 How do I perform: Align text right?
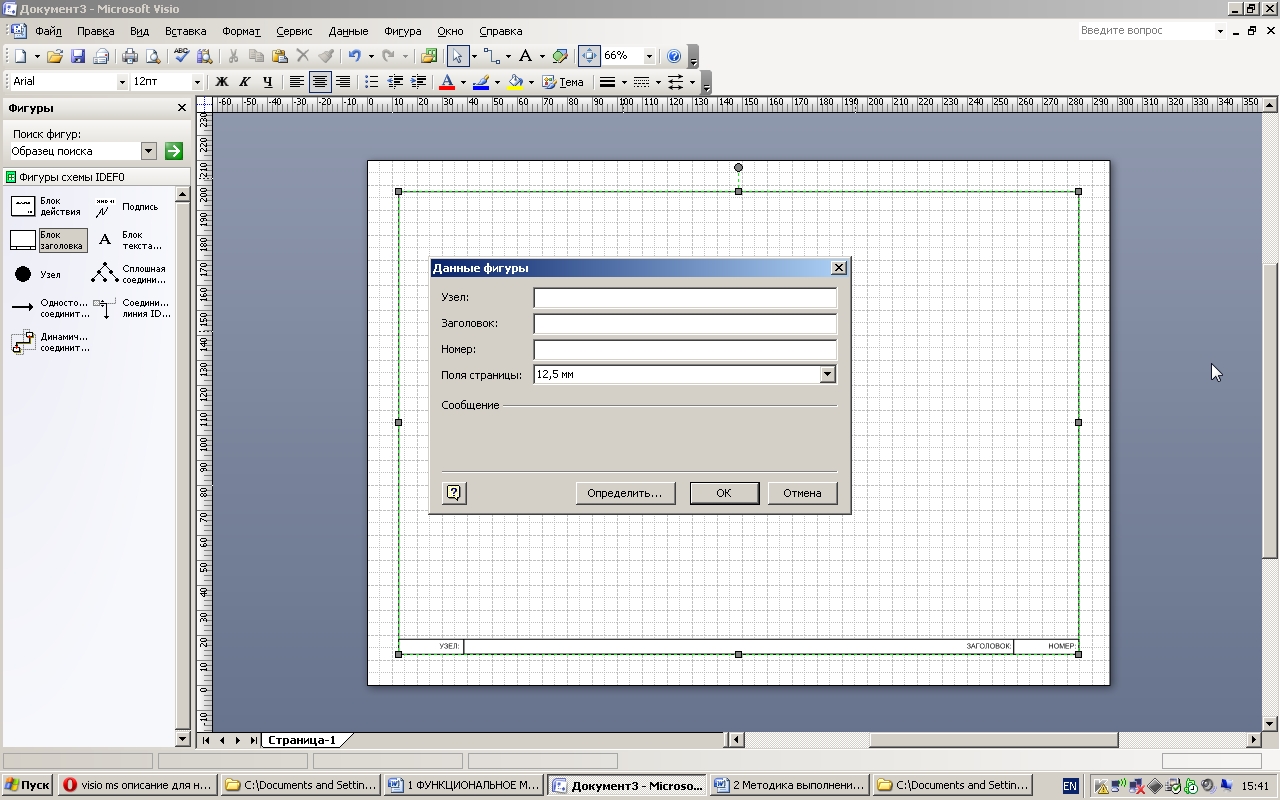343,82
